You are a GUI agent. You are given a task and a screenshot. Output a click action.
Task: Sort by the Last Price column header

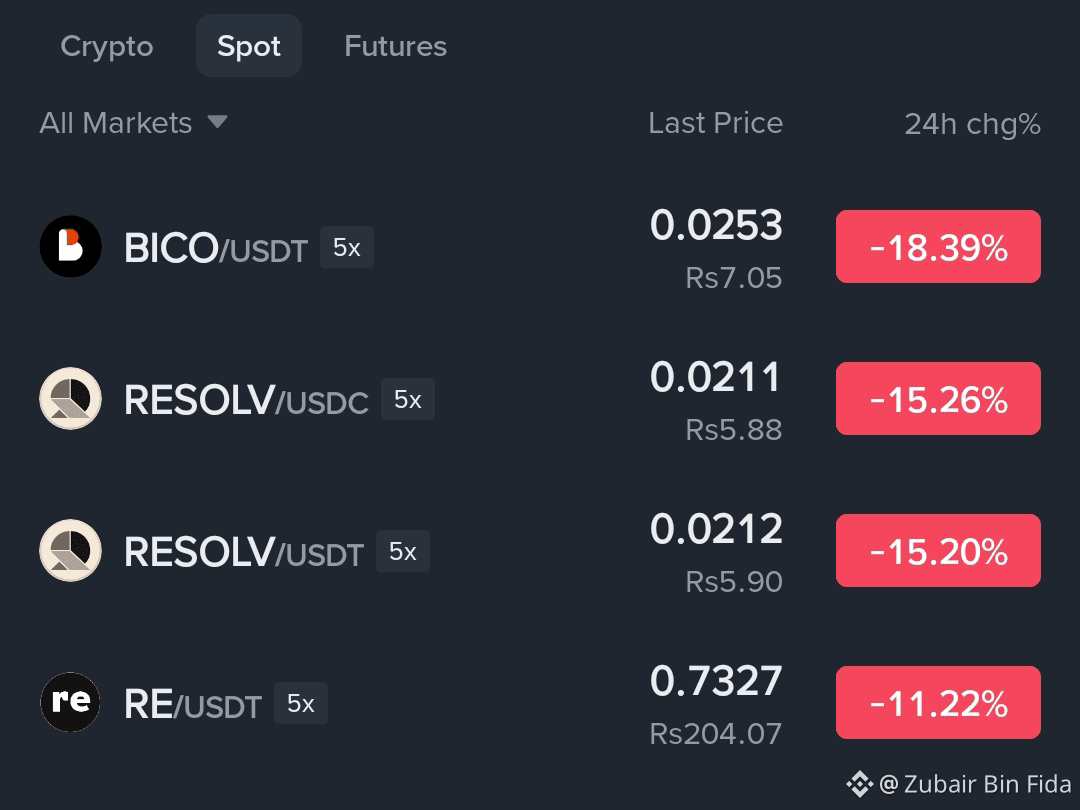coord(716,123)
